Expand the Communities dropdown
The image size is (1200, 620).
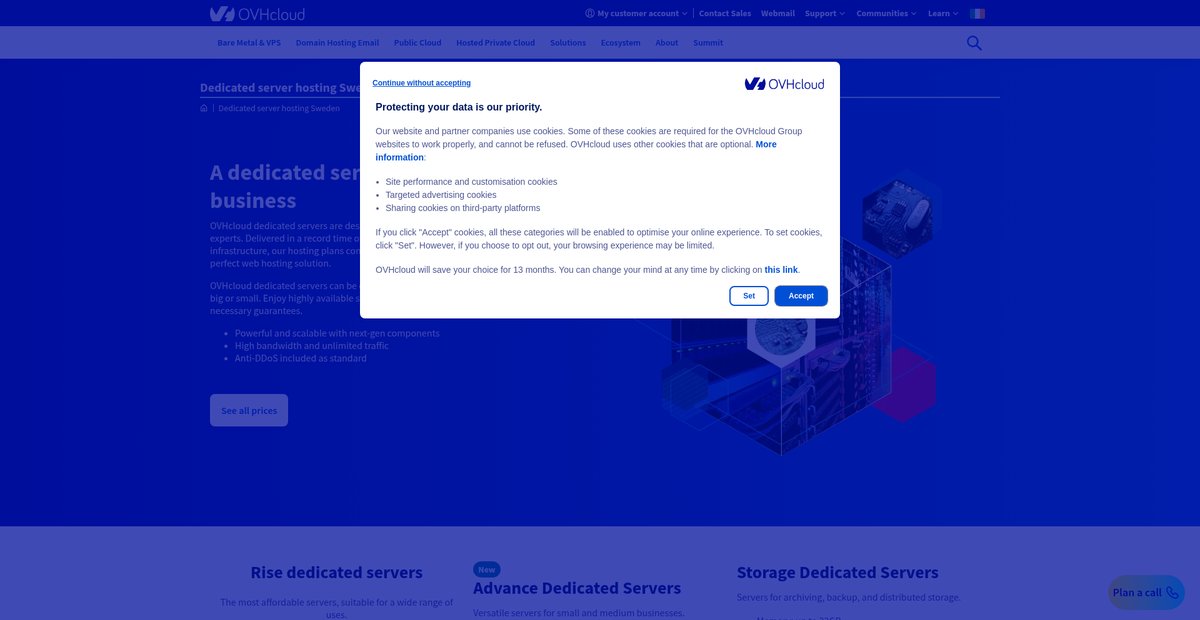(x=887, y=14)
